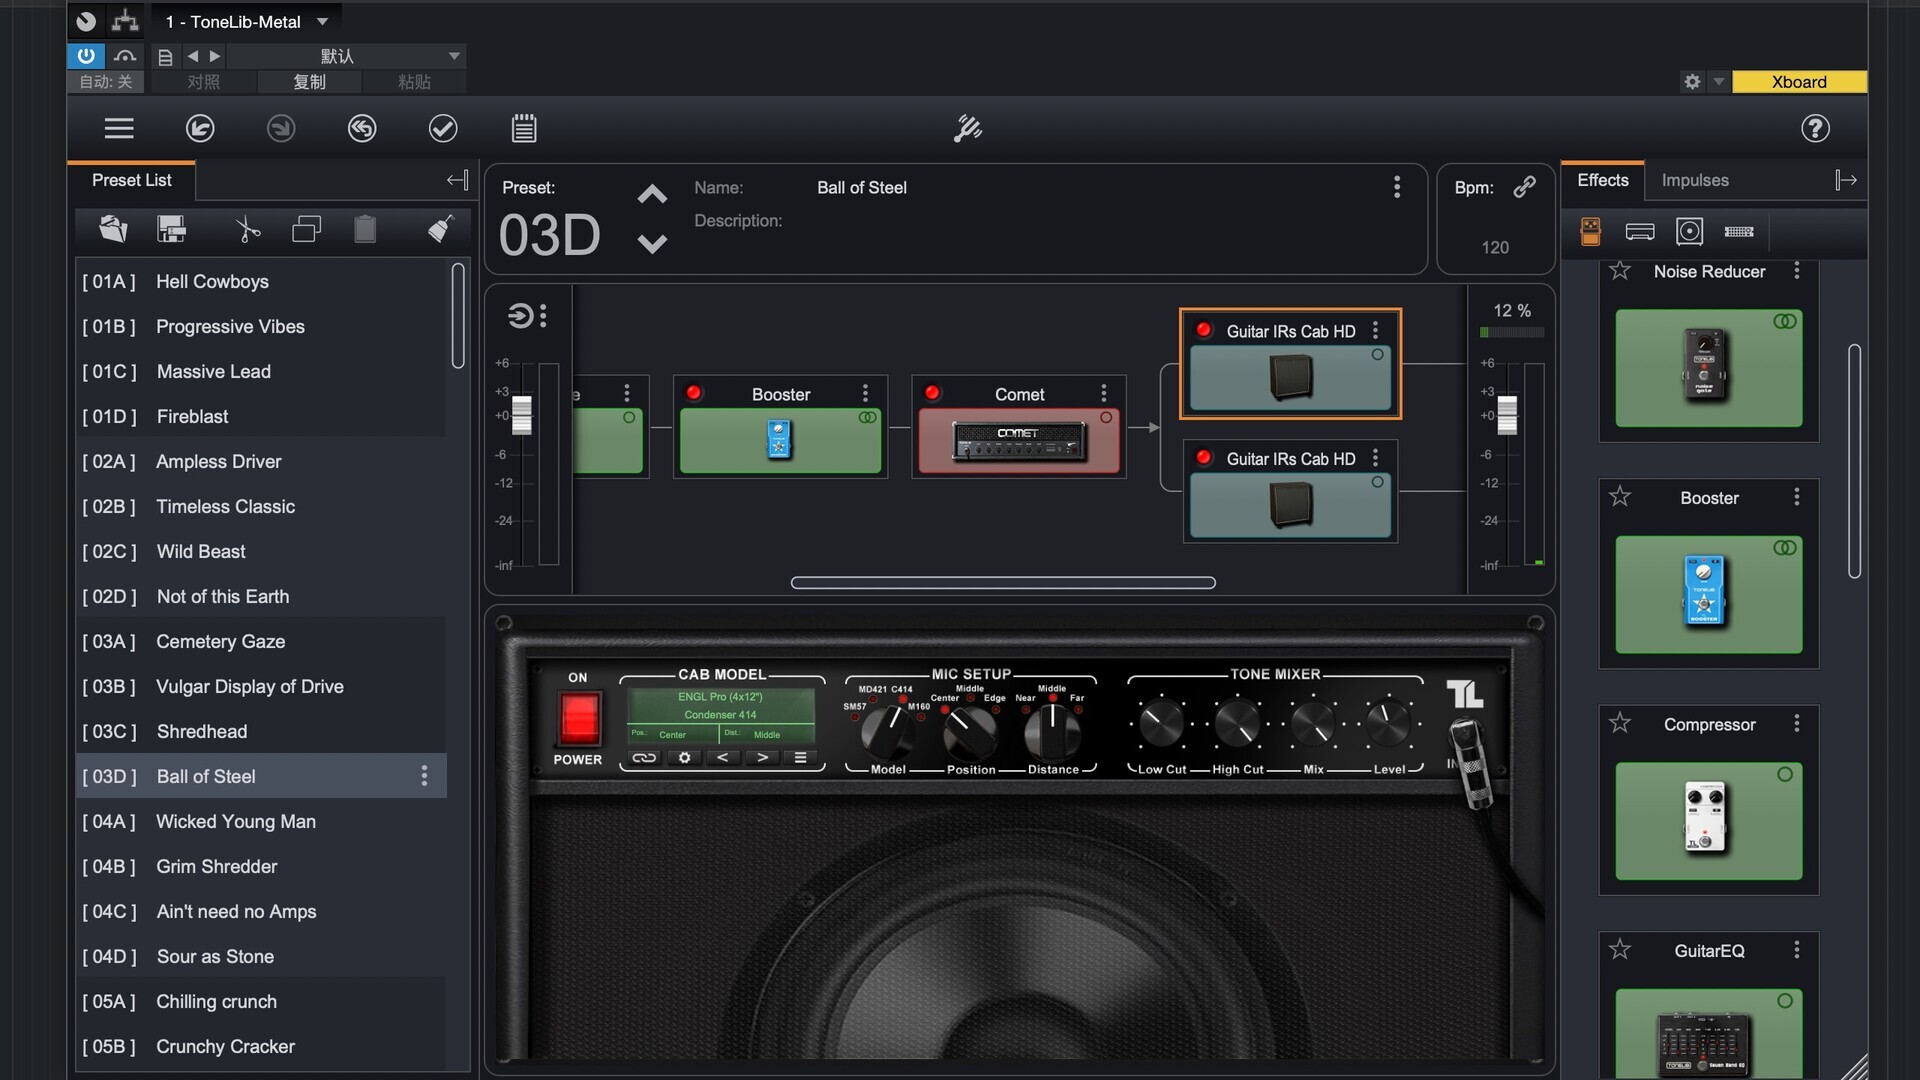Screen dimensions: 1920x1080
Task: Click the open preset folder icon
Action: coord(113,229)
